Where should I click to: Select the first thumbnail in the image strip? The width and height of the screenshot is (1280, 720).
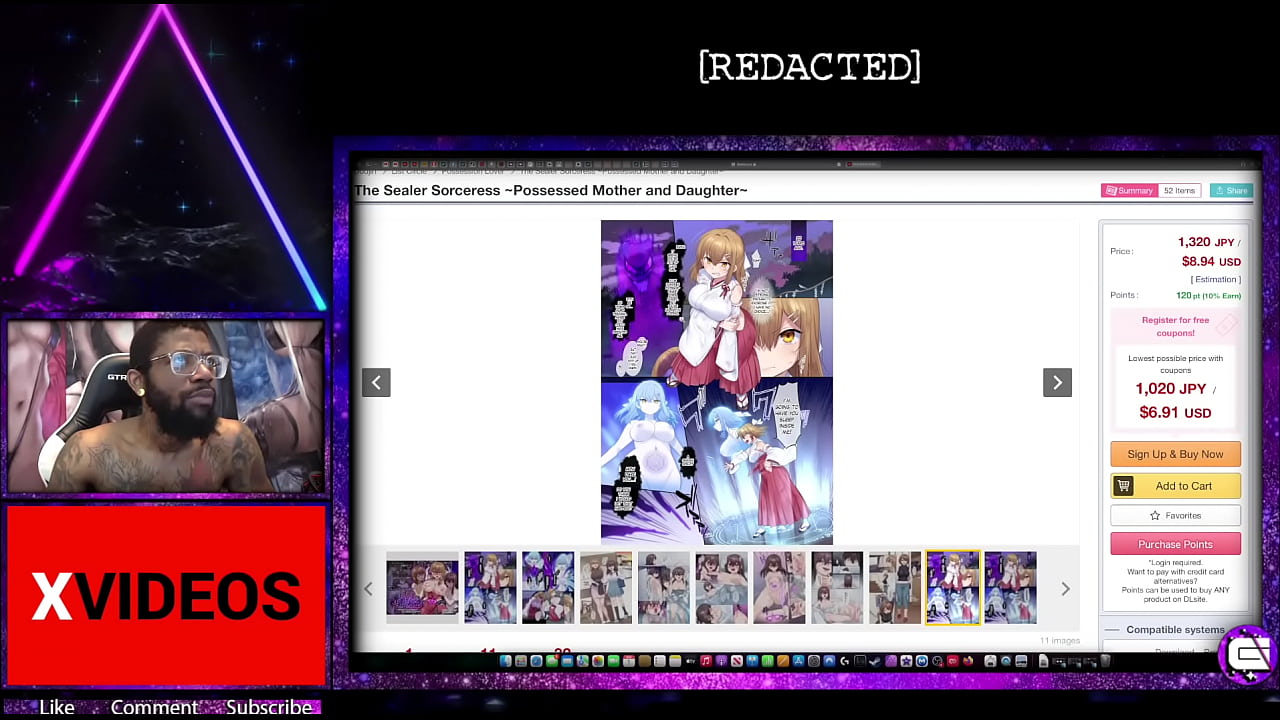(423, 588)
